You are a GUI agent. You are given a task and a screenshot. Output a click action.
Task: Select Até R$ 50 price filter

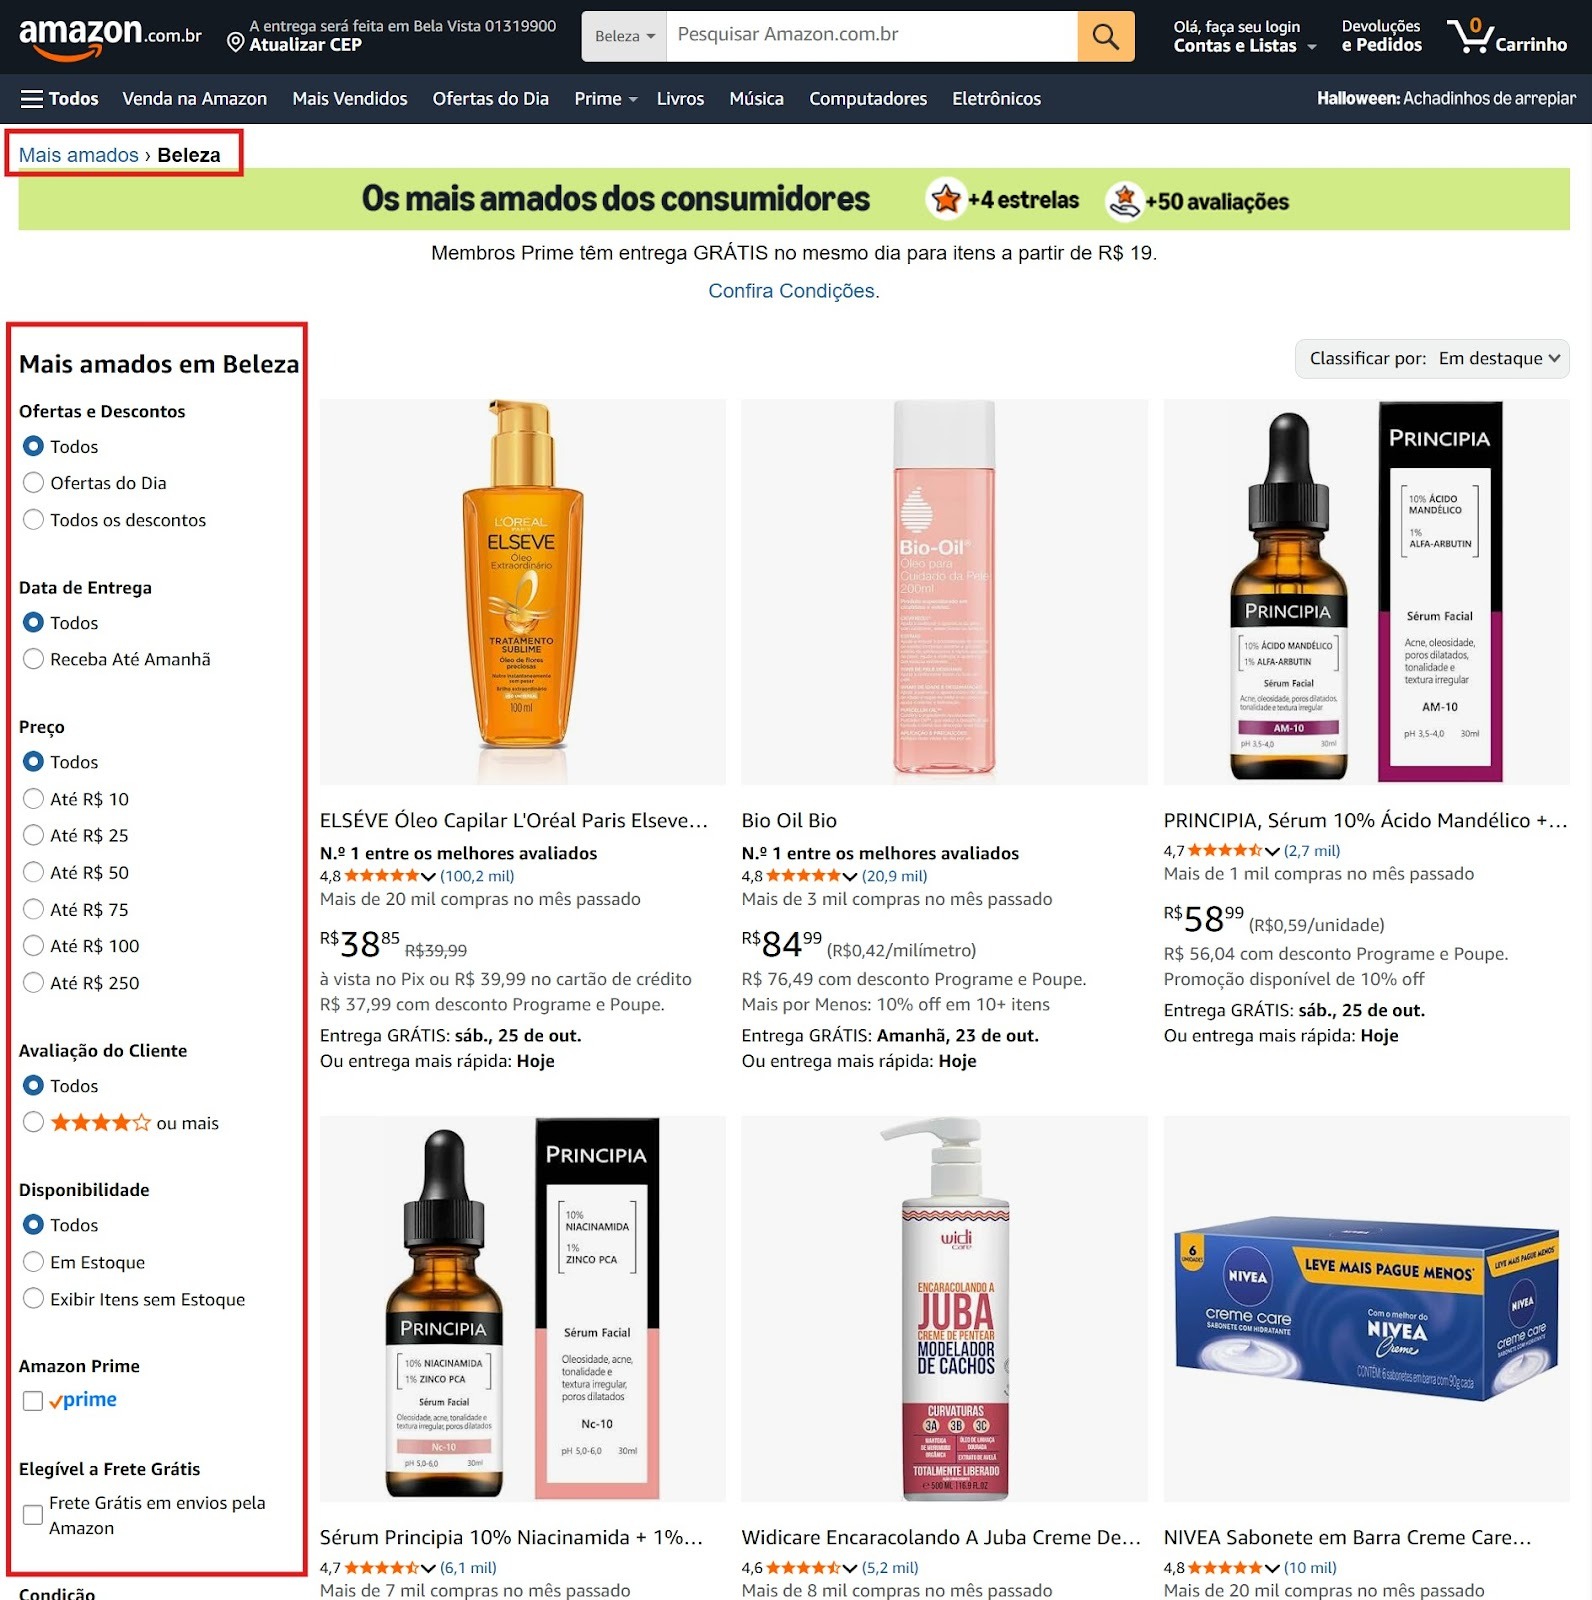coord(33,872)
